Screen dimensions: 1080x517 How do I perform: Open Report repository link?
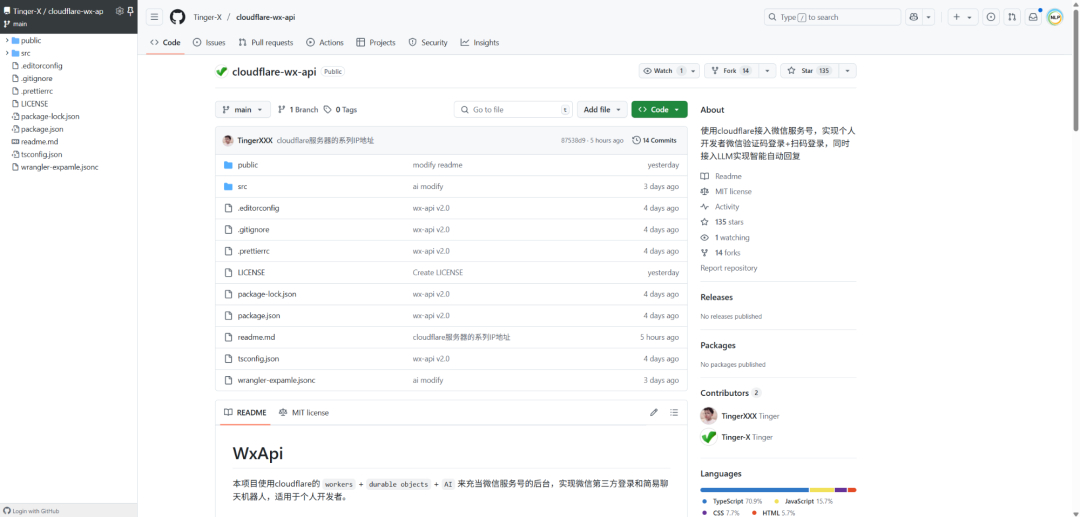(729, 268)
